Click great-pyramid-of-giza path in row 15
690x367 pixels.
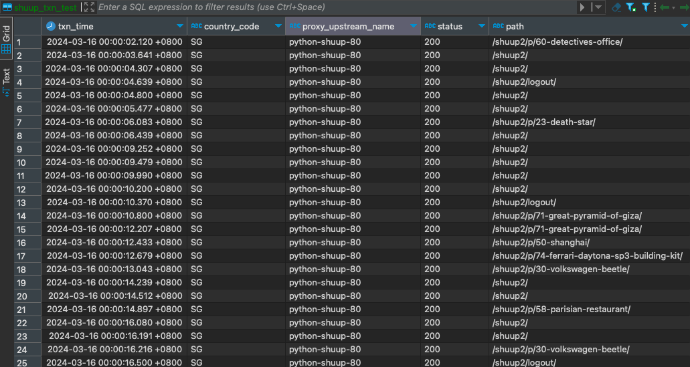click(x=589, y=229)
